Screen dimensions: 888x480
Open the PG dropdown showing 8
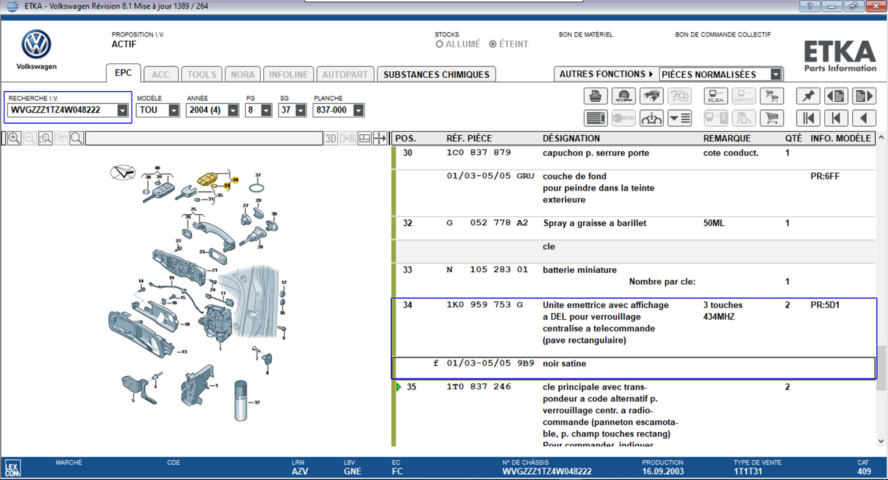266,110
